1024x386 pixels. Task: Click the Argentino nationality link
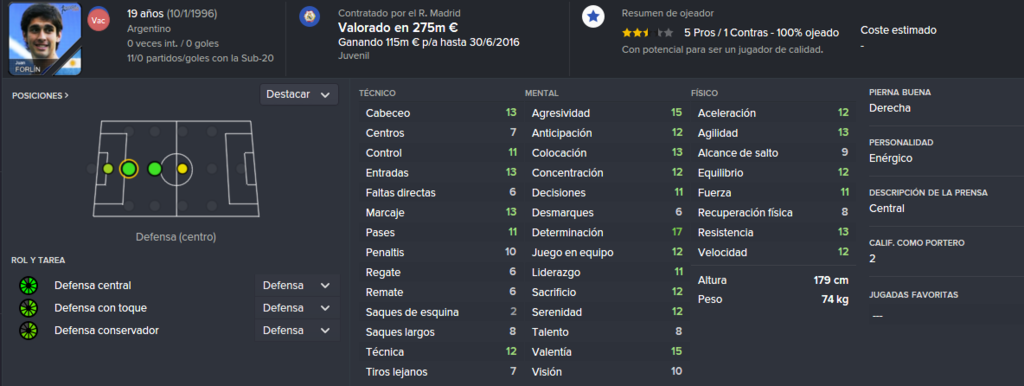click(x=148, y=29)
